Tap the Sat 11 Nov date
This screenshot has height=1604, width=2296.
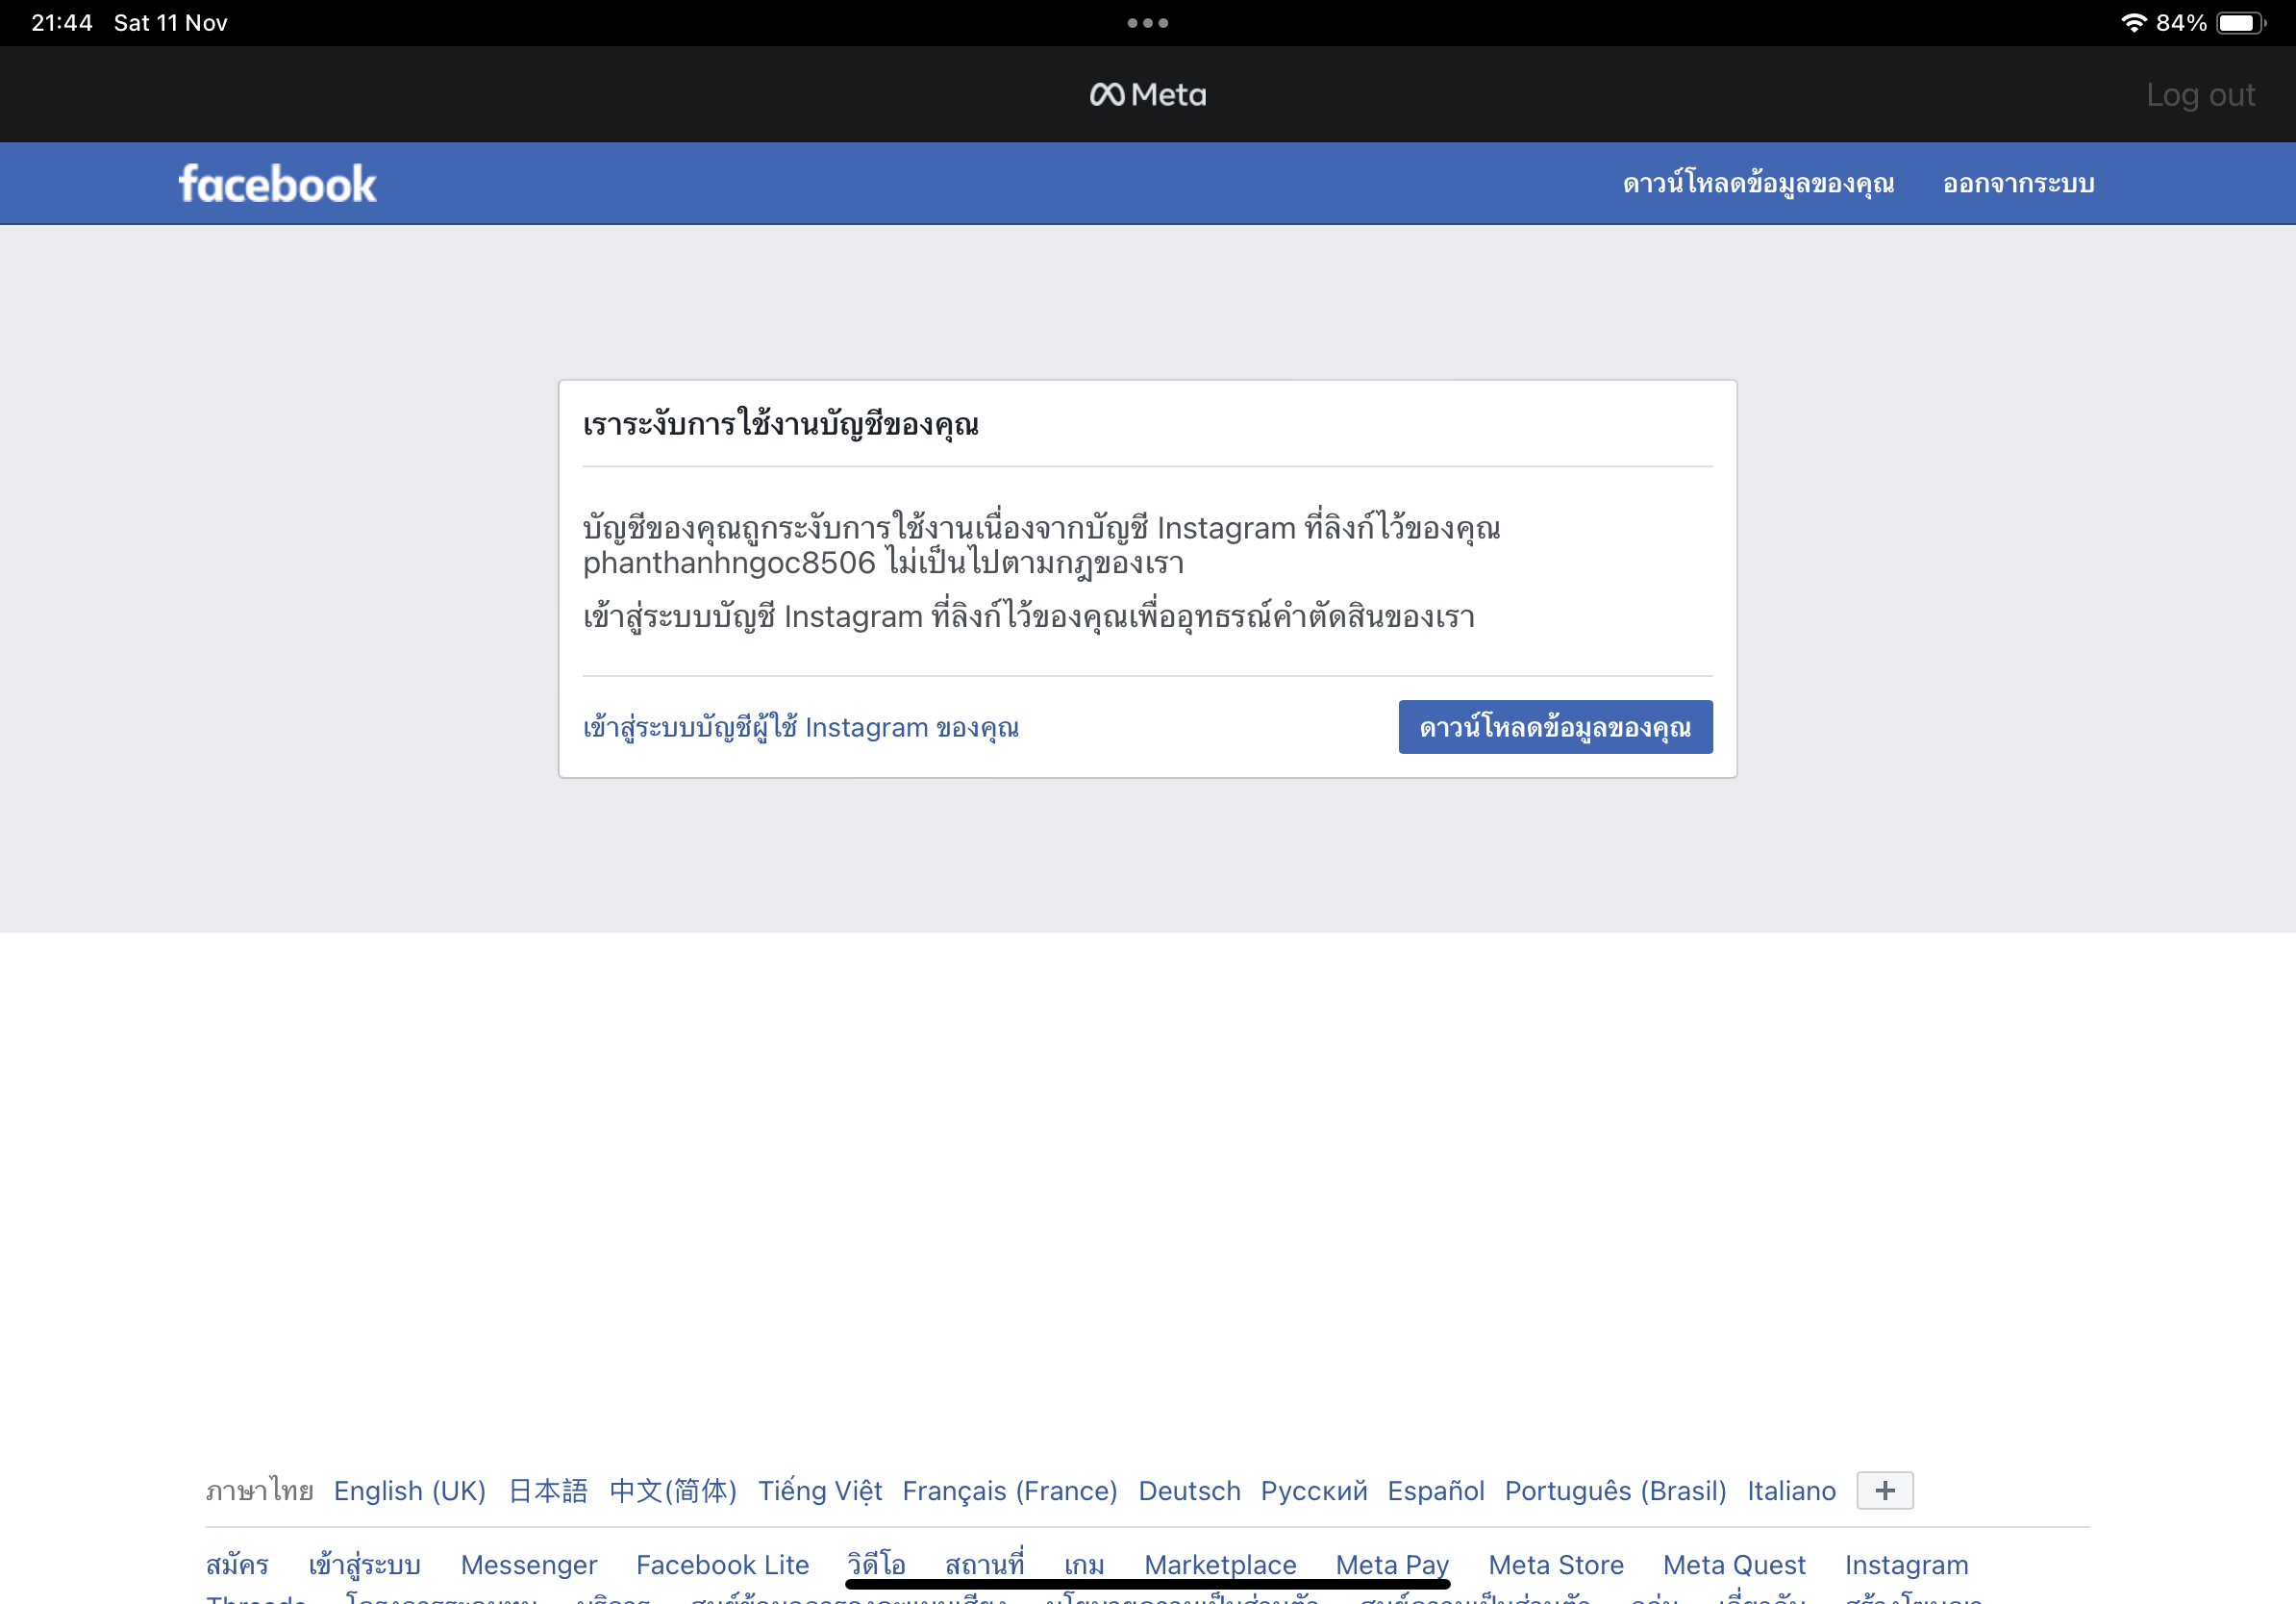click(171, 23)
